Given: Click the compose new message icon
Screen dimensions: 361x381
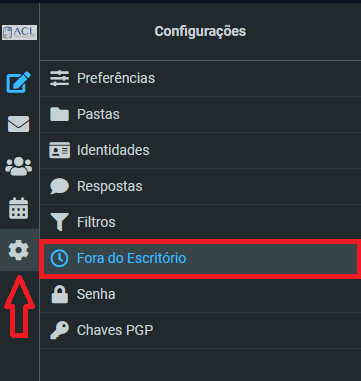Looking at the screenshot, I should [19, 82].
